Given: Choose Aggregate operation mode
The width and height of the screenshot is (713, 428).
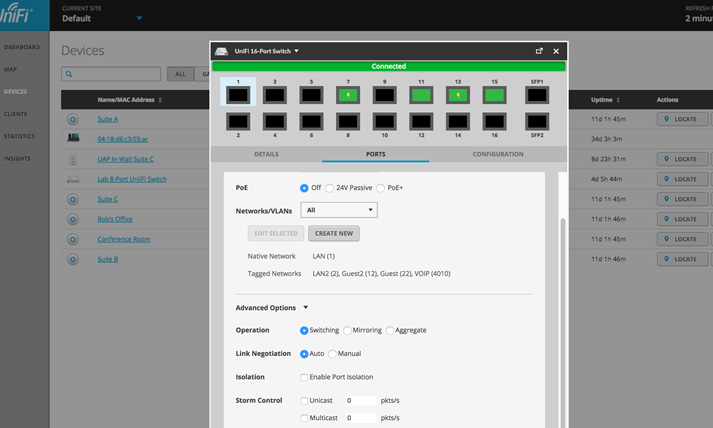Looking at the screenshot, I should click(x=390, y=331).
